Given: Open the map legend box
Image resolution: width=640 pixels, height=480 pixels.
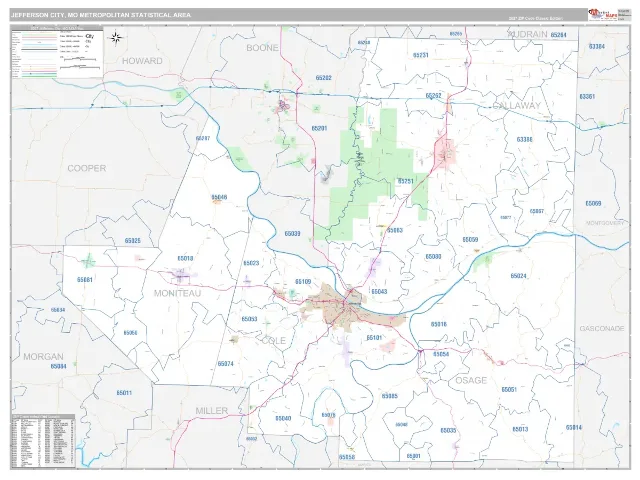Looking at the screenshot, I should click(x=57, y=52).
